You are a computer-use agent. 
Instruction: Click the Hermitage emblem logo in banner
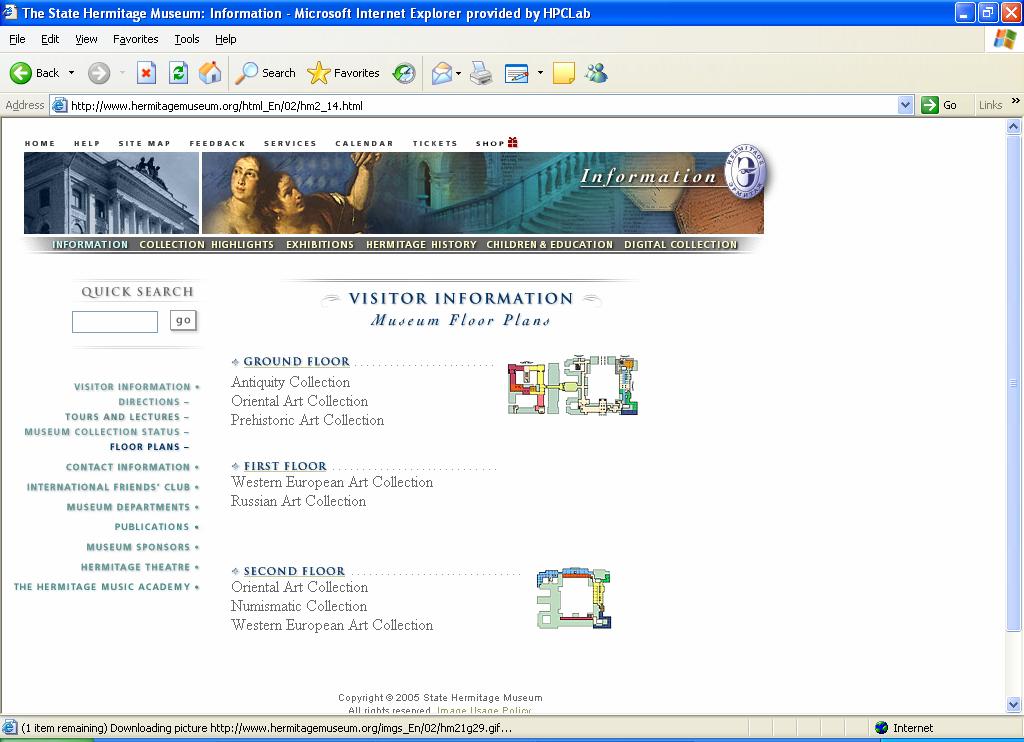746,171
